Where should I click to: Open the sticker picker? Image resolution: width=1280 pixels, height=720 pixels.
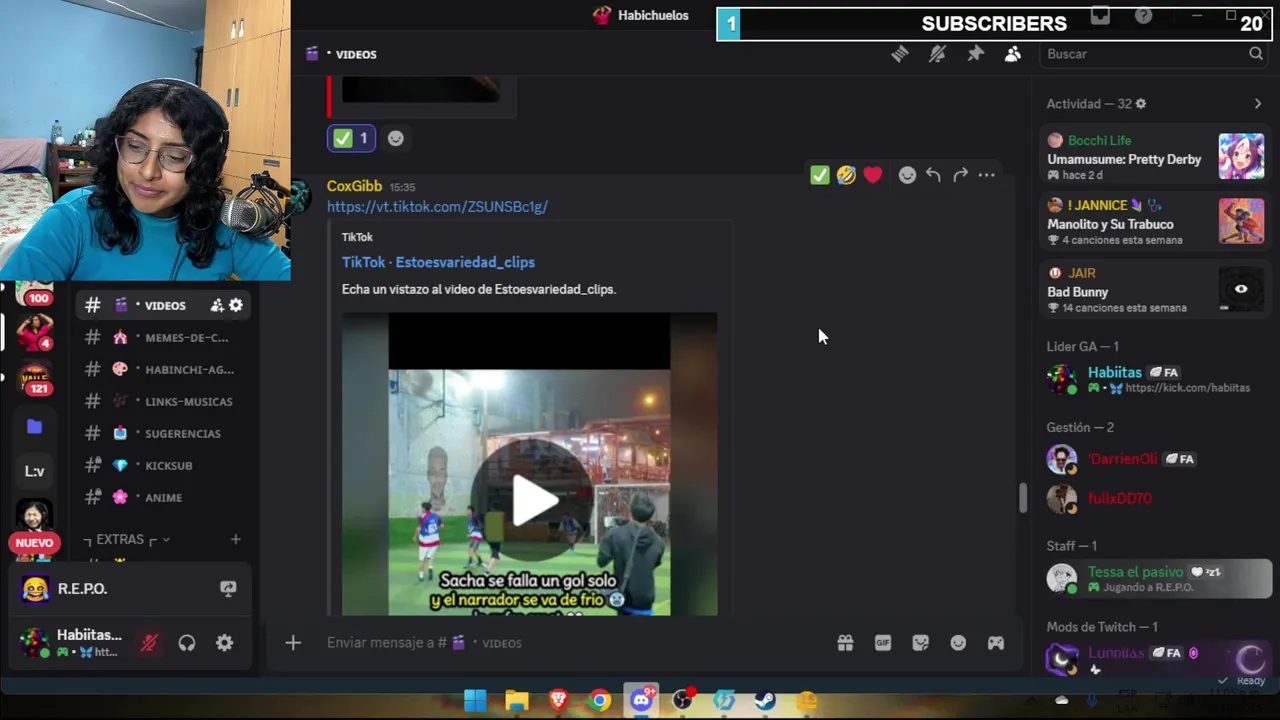[x=921, y=643]
